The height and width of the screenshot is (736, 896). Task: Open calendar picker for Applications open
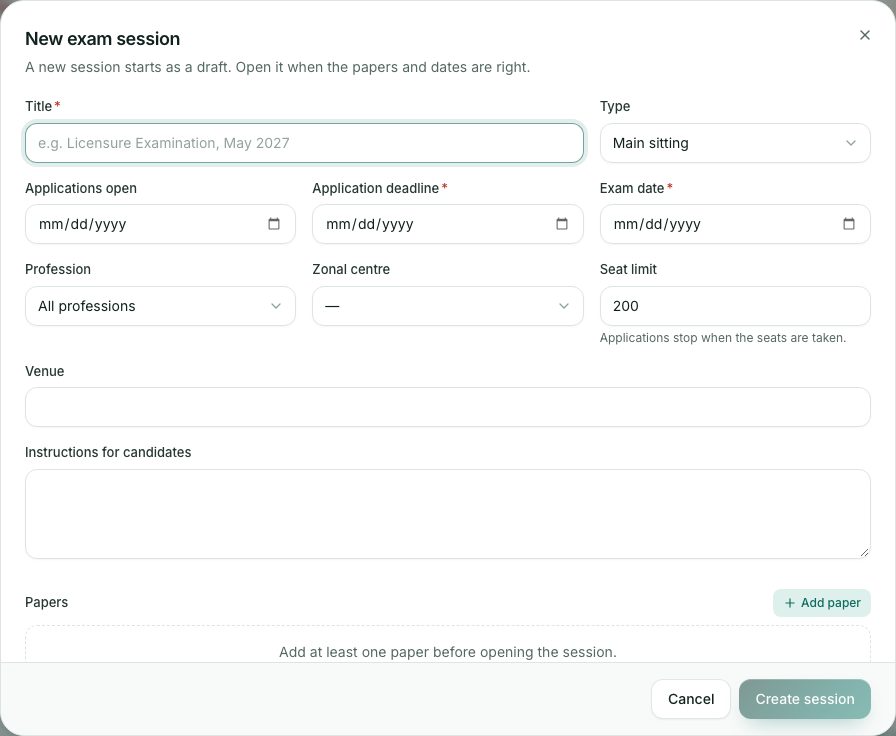(274, 224)
